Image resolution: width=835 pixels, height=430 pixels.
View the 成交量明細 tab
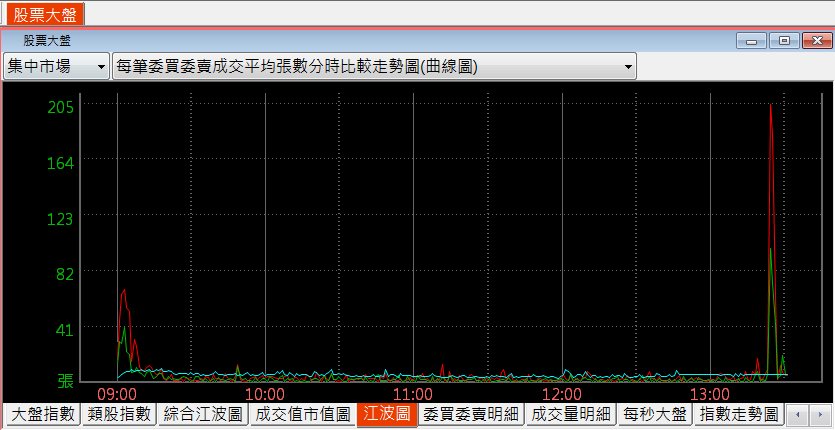click(x=568, y=413)
